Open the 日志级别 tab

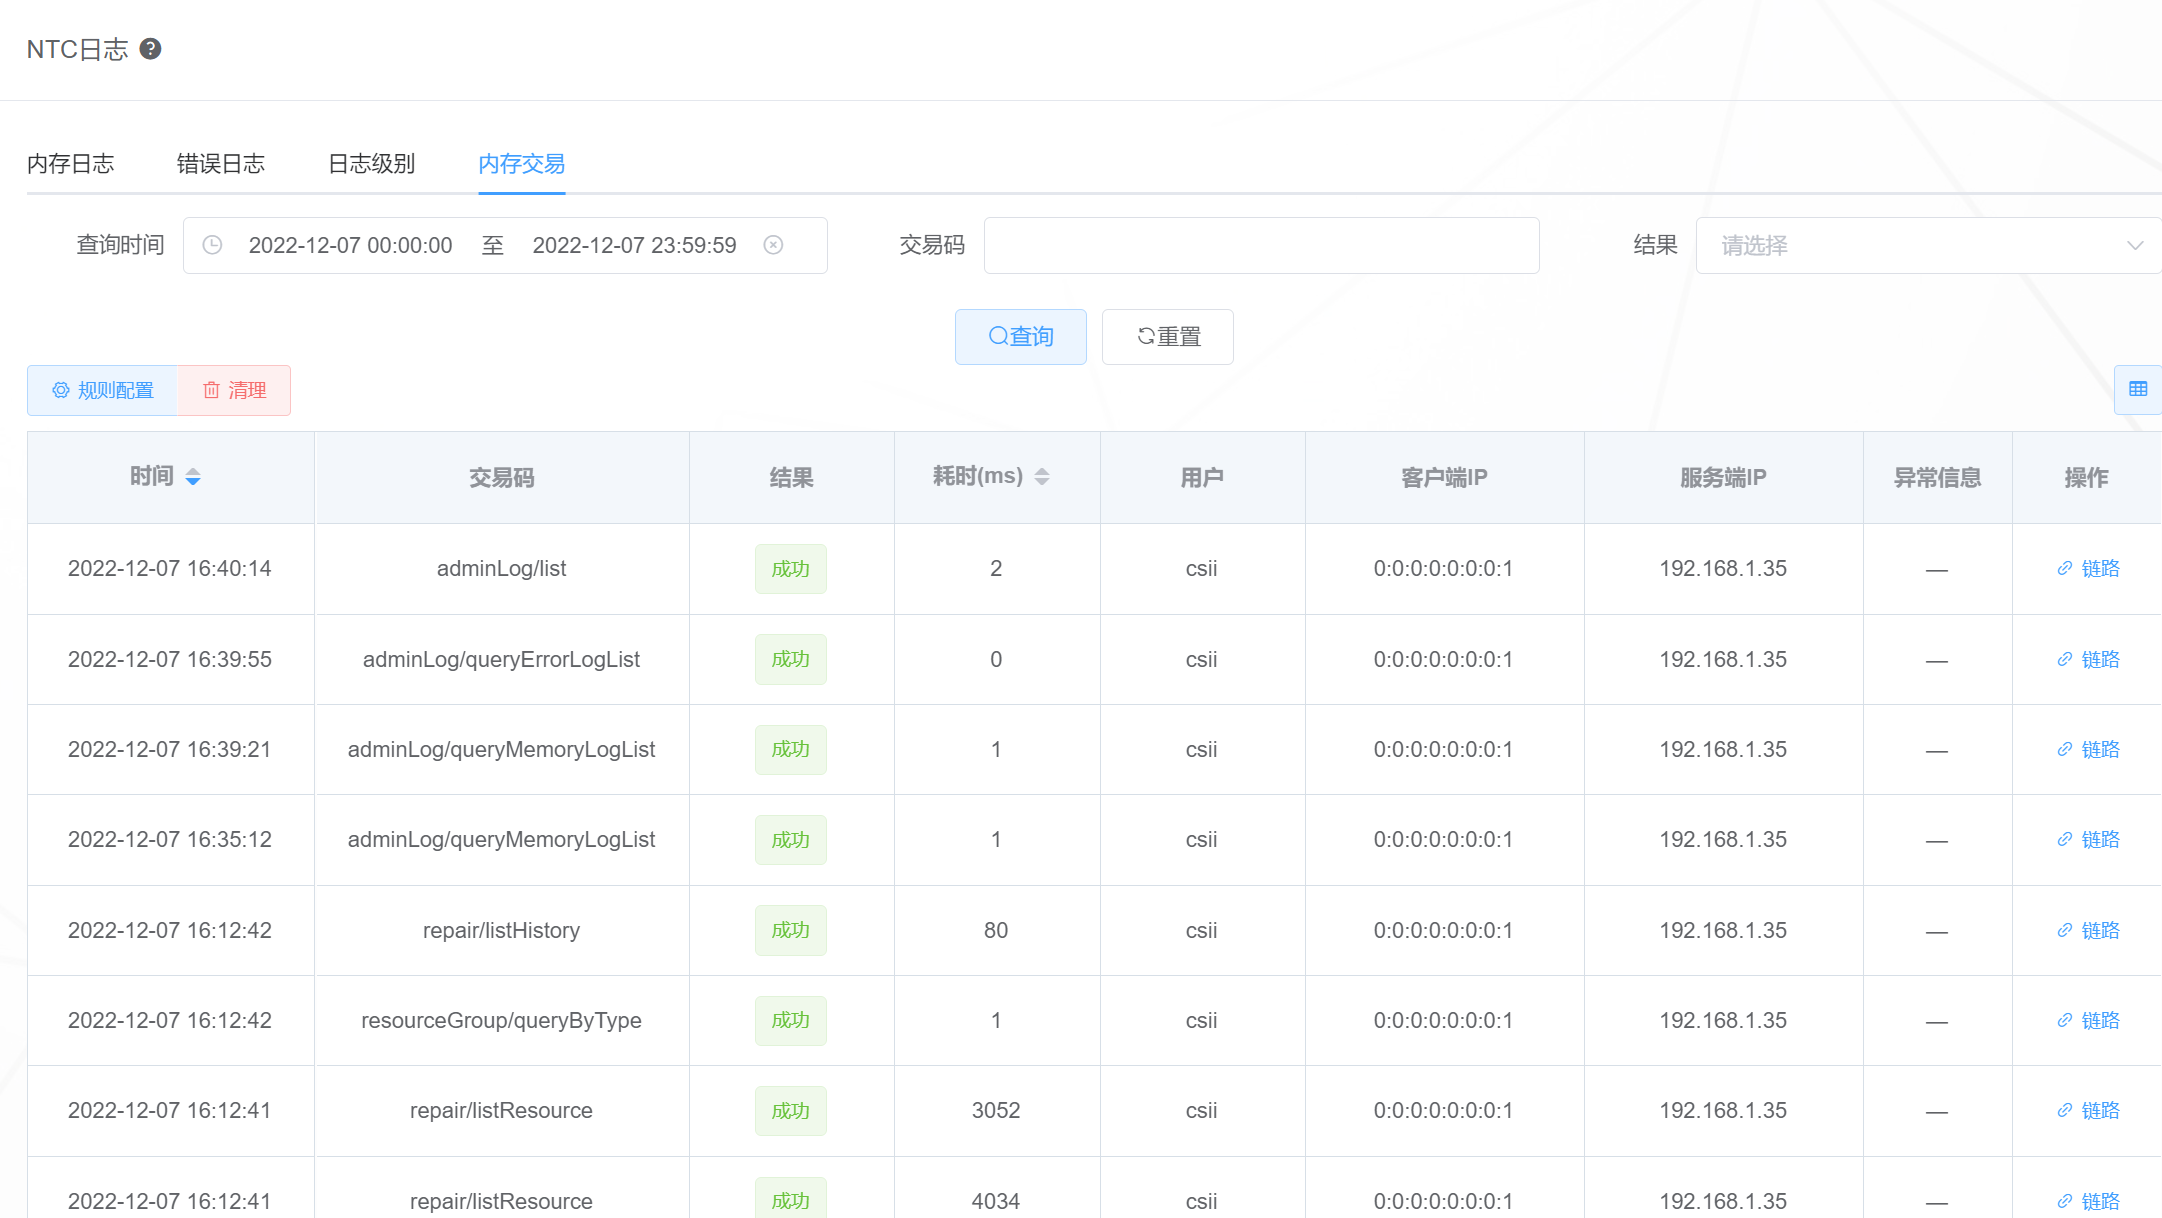372,164
